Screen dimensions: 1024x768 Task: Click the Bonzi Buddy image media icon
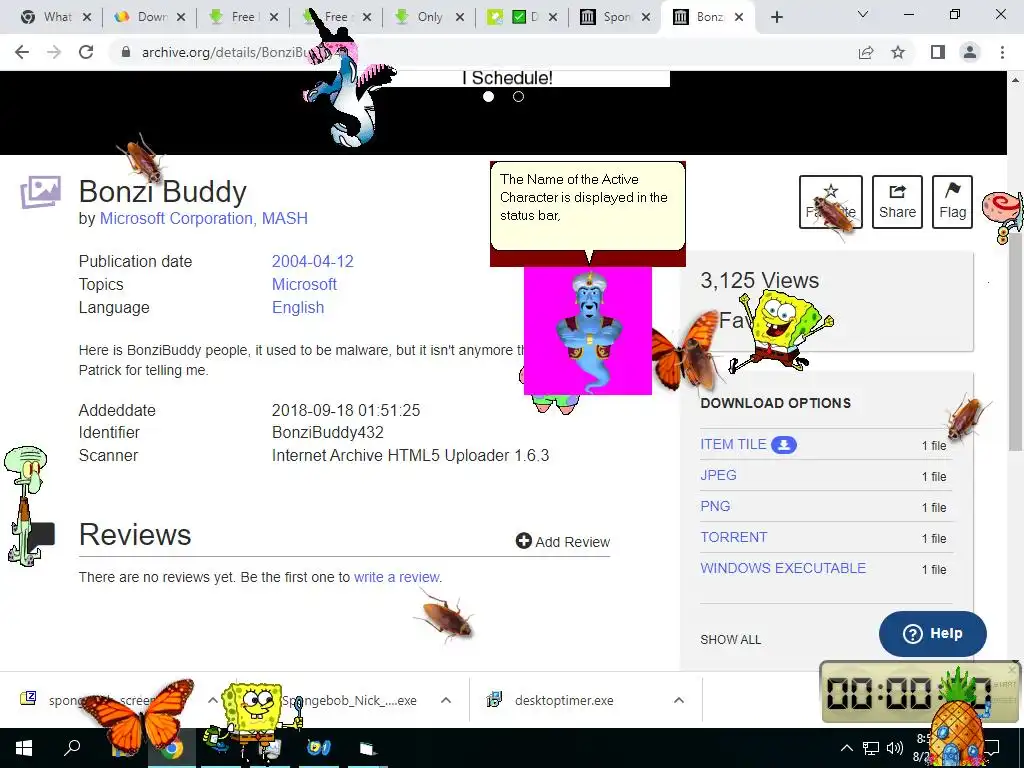[40, 192]
